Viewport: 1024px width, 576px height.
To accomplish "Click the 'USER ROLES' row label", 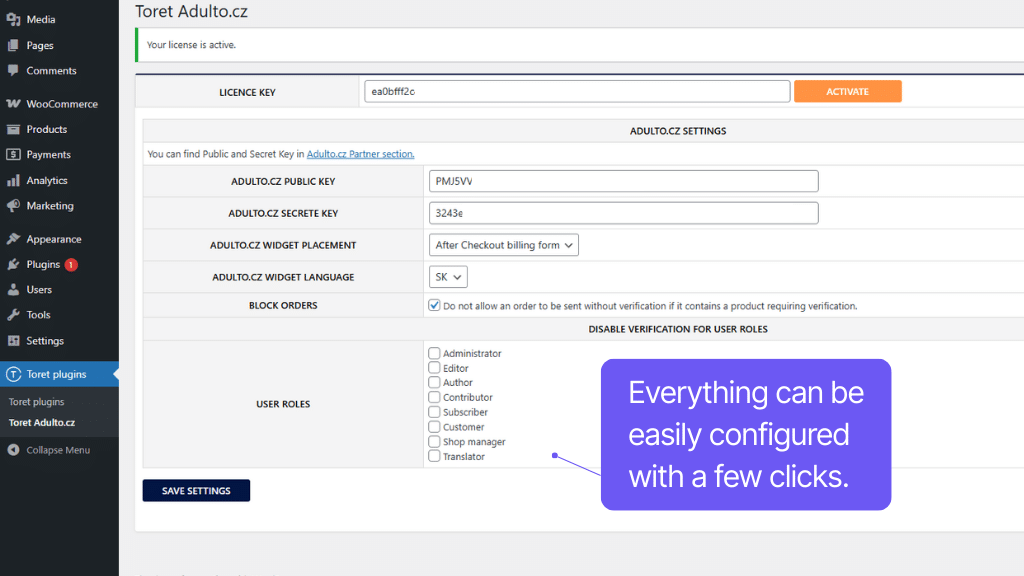I will point(283,404).
